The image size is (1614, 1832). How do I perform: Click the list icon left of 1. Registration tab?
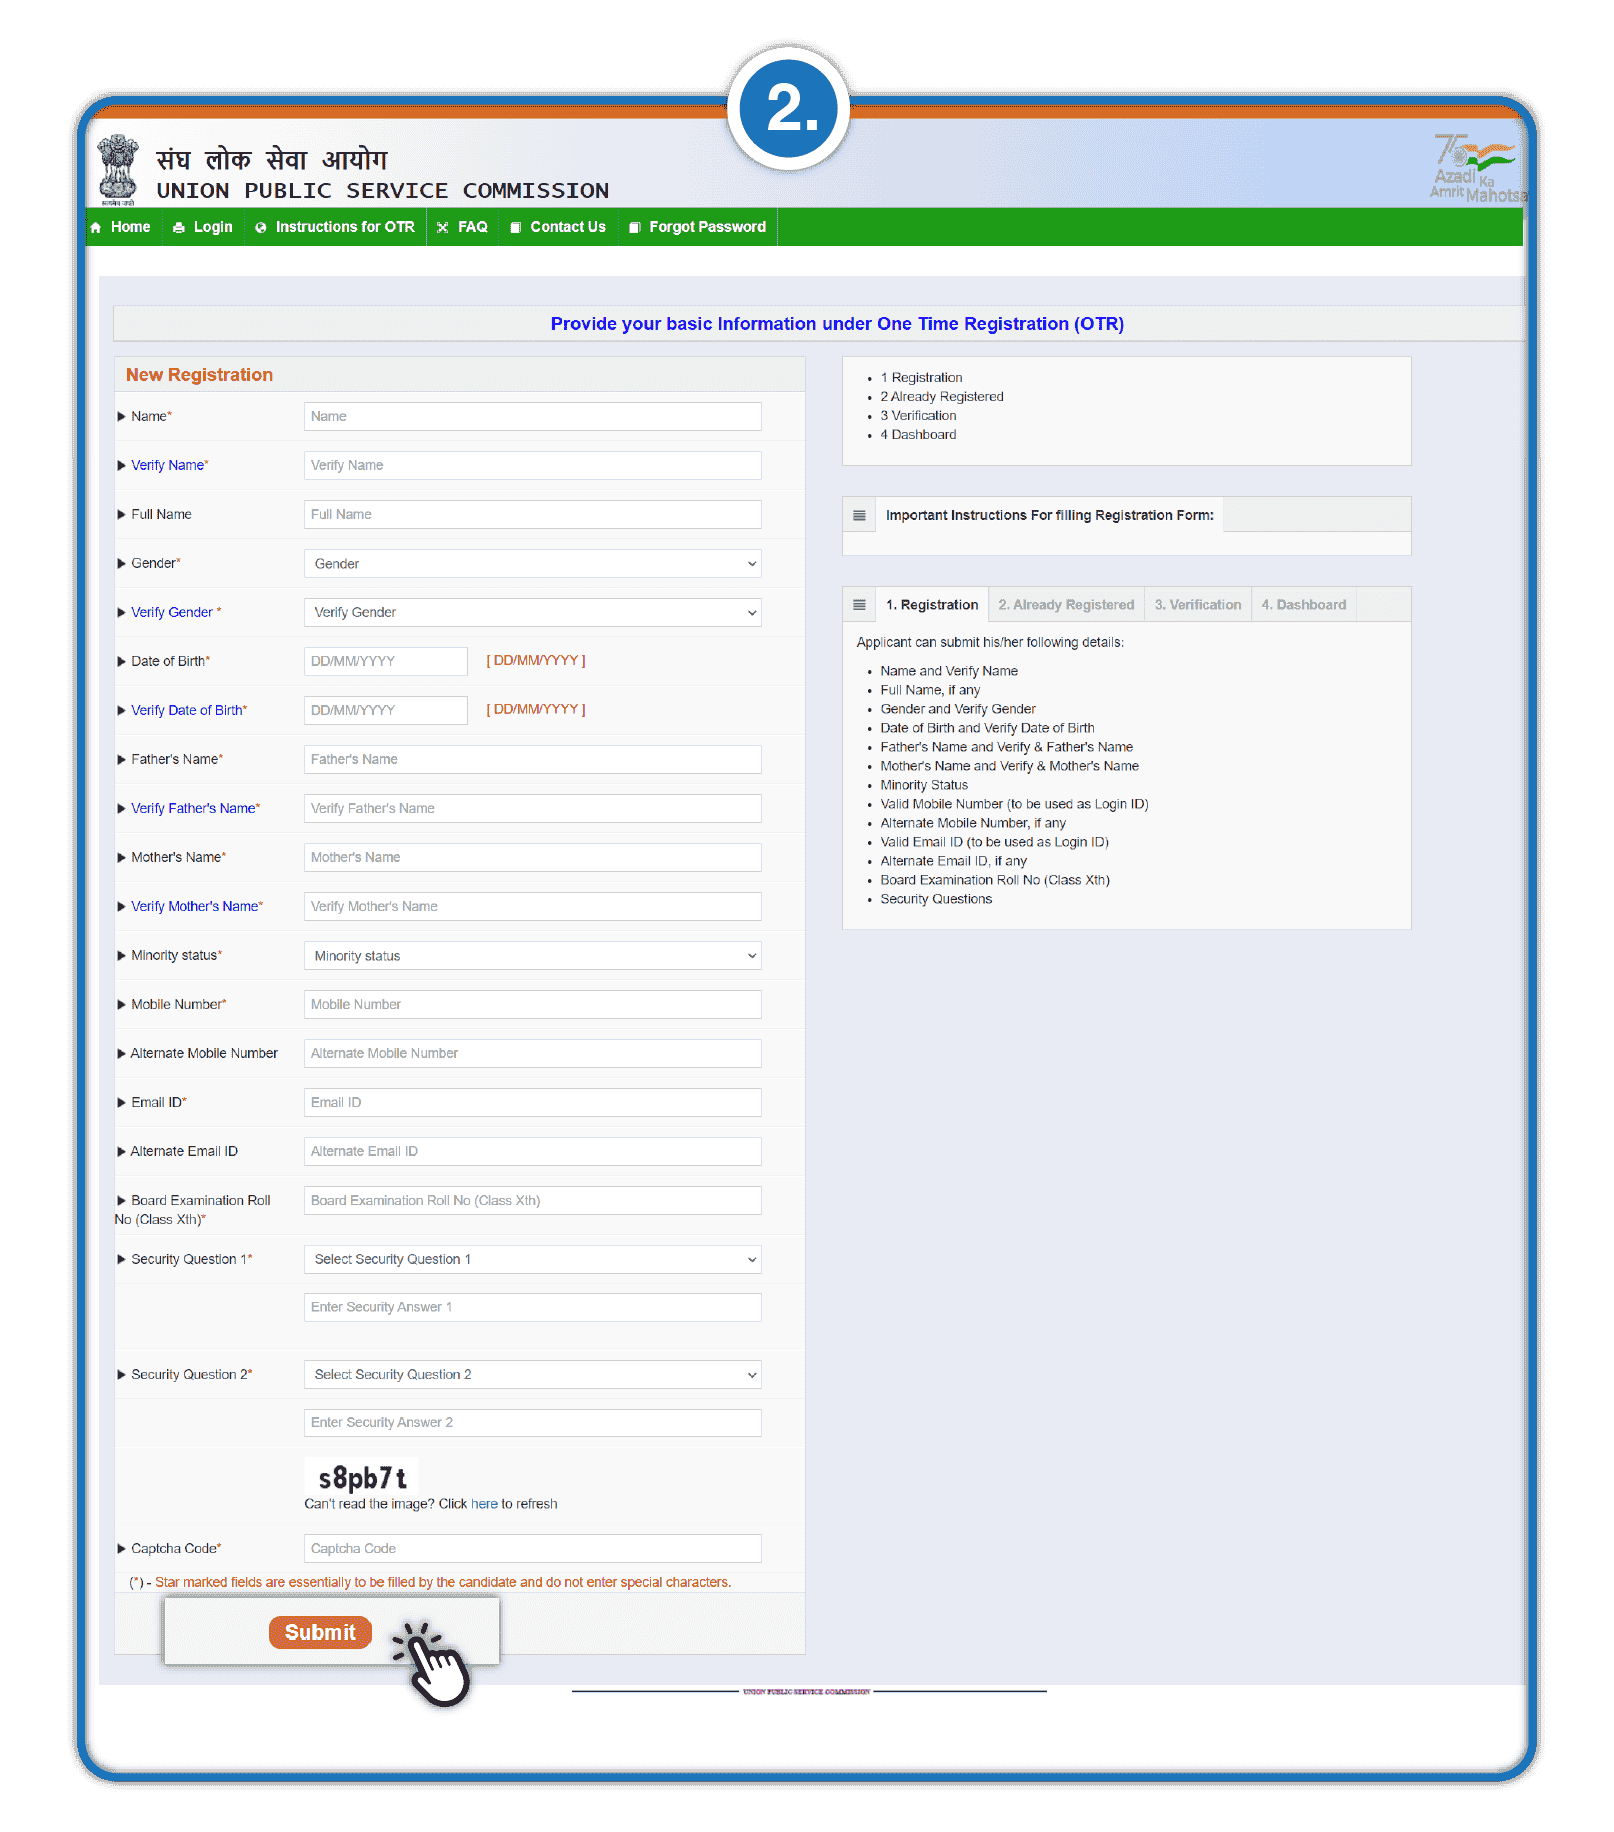pos(859,605)
